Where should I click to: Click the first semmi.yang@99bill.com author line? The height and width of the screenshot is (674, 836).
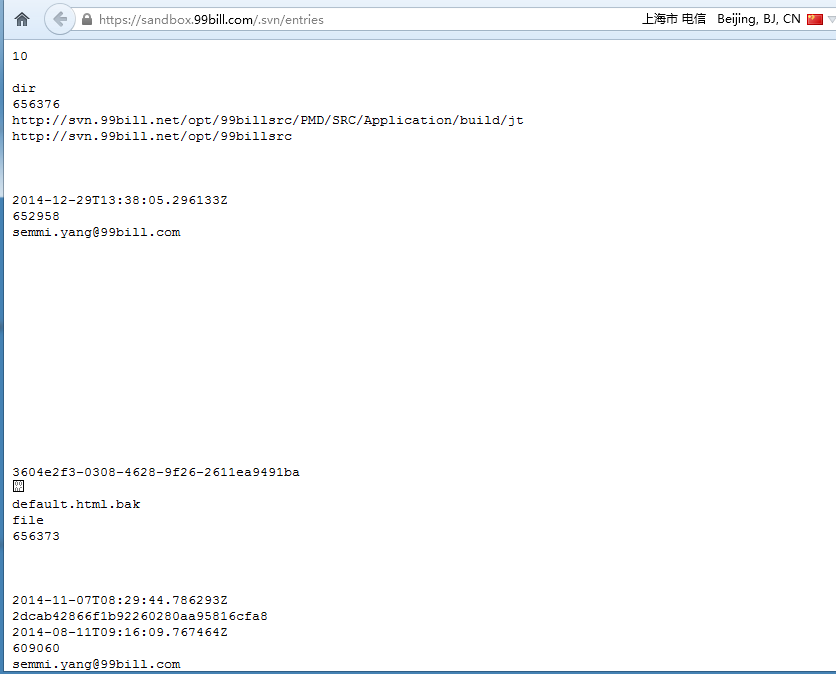coord(96,232)
